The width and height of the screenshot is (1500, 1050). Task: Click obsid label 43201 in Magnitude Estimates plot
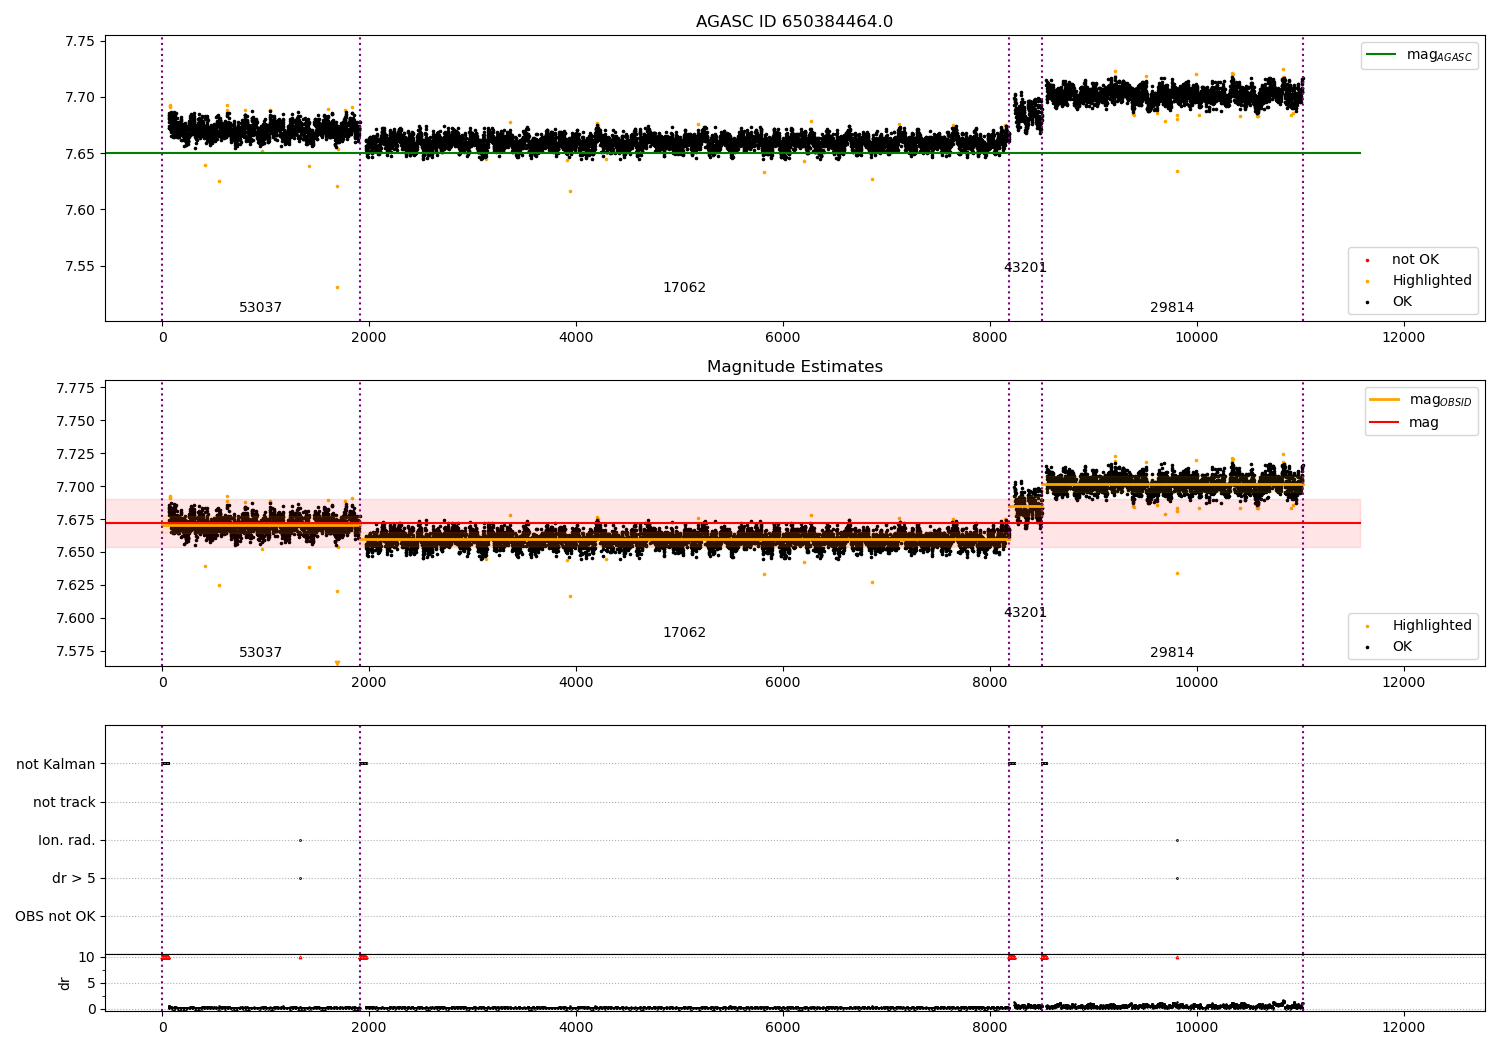tap(1025, 613)
